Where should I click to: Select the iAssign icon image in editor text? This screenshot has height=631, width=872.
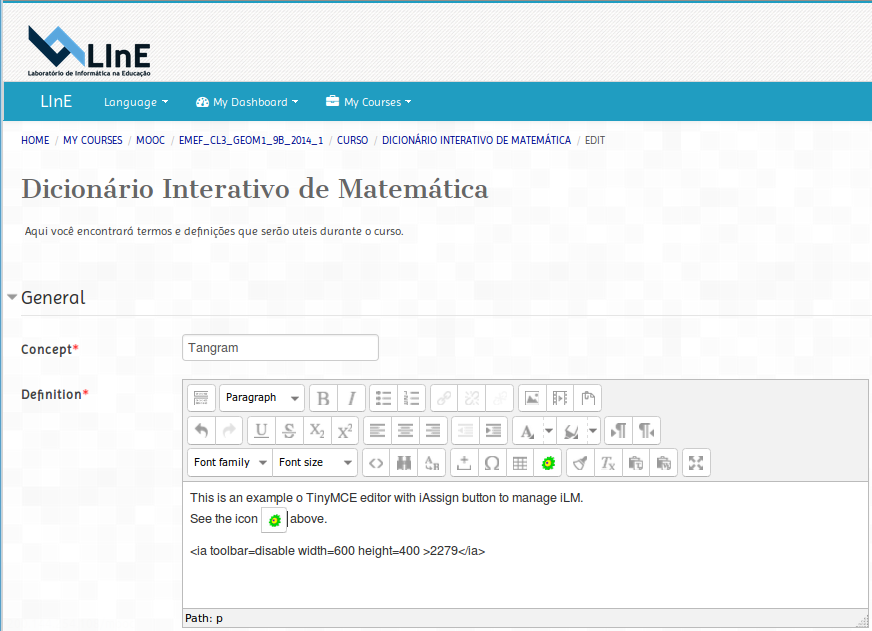[x=274, y=520]
